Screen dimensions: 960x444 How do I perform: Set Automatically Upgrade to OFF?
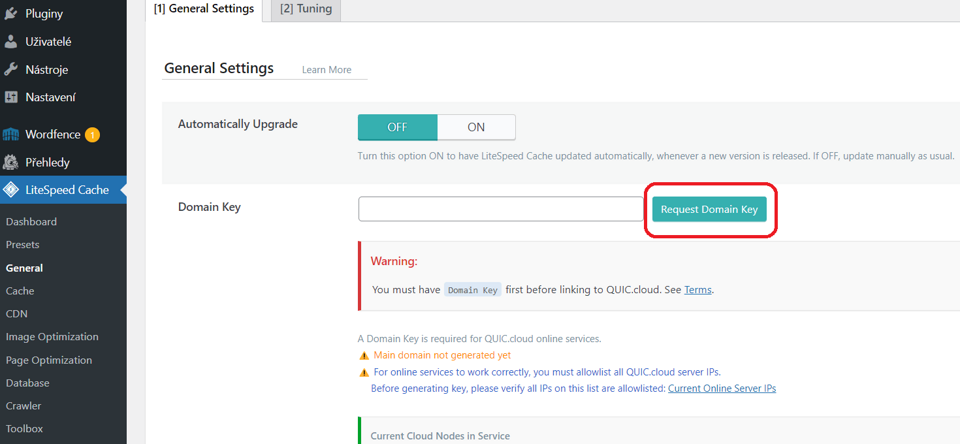[397, 127]
